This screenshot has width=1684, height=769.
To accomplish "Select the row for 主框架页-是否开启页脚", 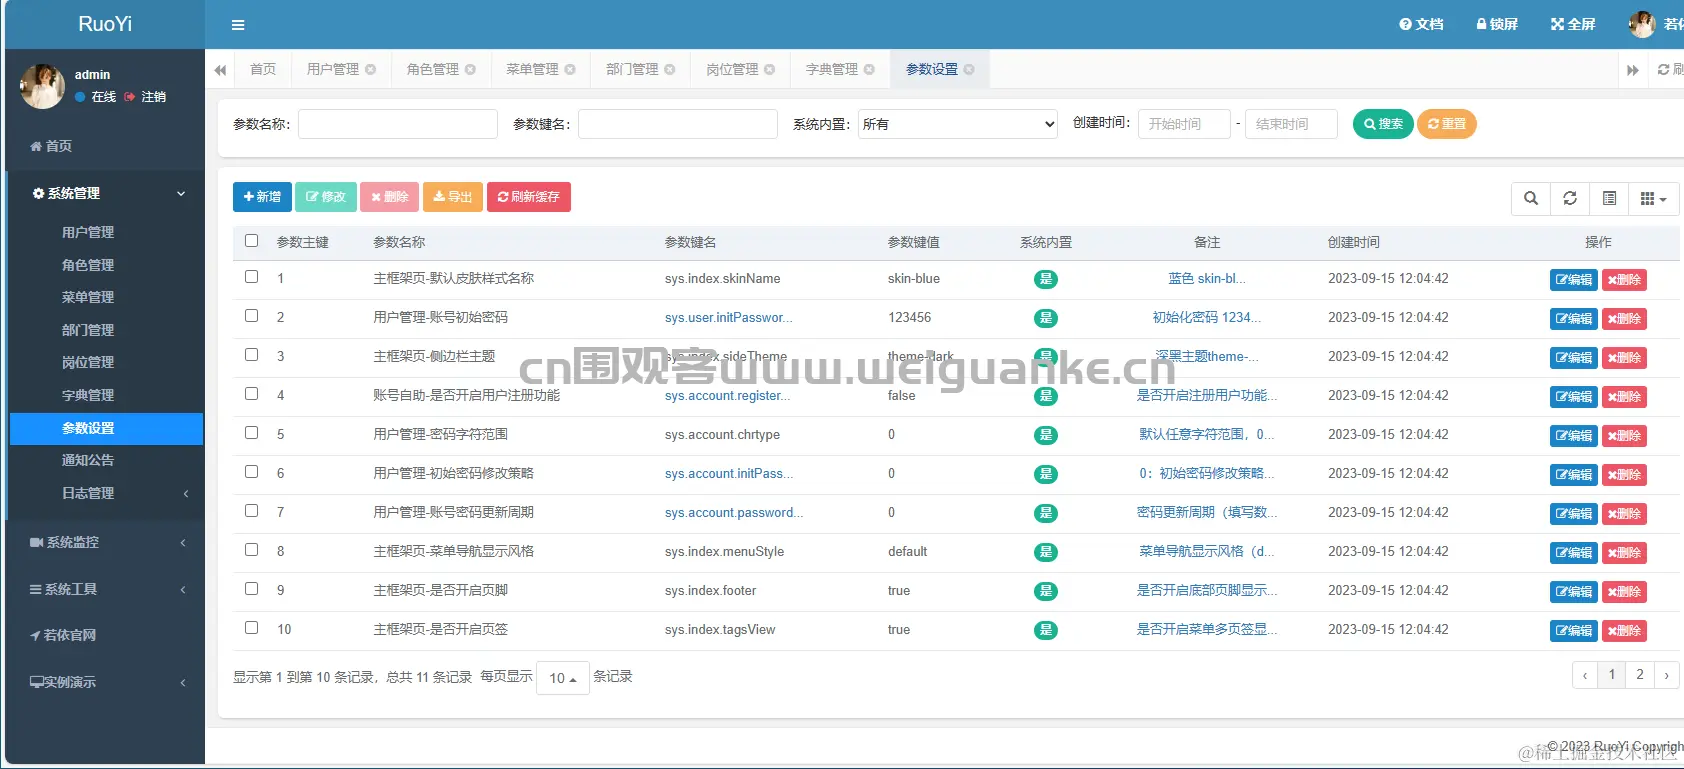I will (x=251, y=589).
